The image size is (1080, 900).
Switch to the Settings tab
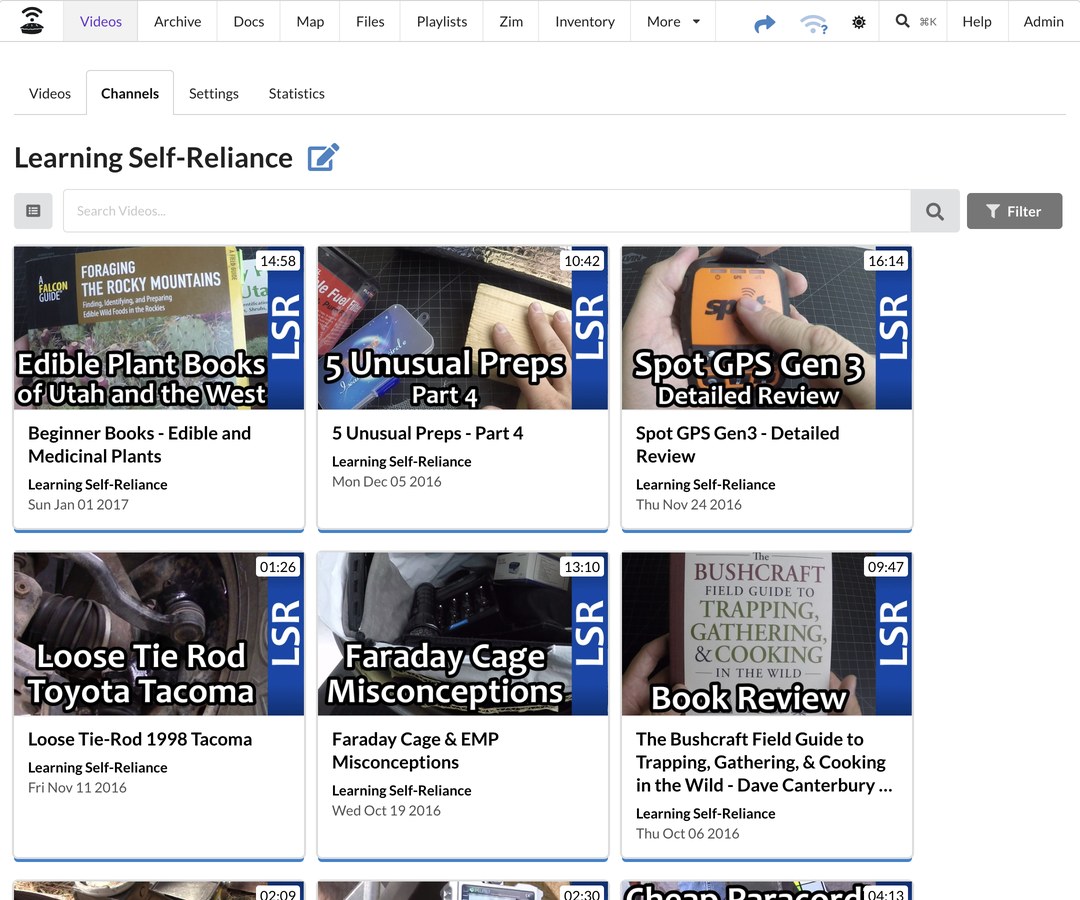tap(214, 93)
